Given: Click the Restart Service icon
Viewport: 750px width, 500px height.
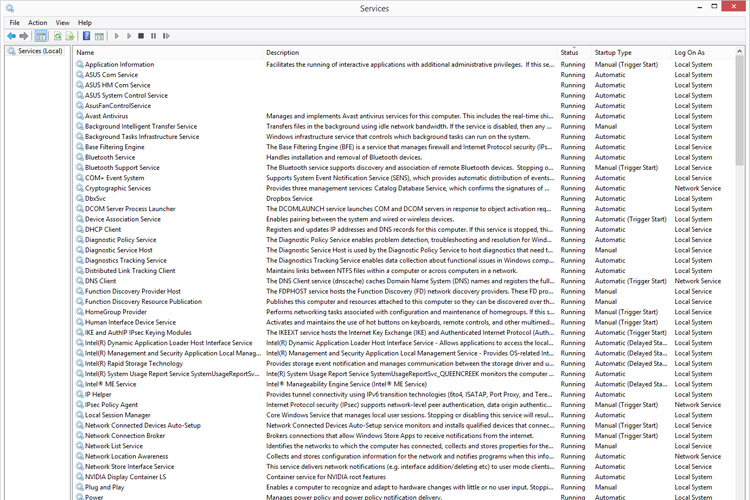Looking at the screenshot, I should click(166, 36).
